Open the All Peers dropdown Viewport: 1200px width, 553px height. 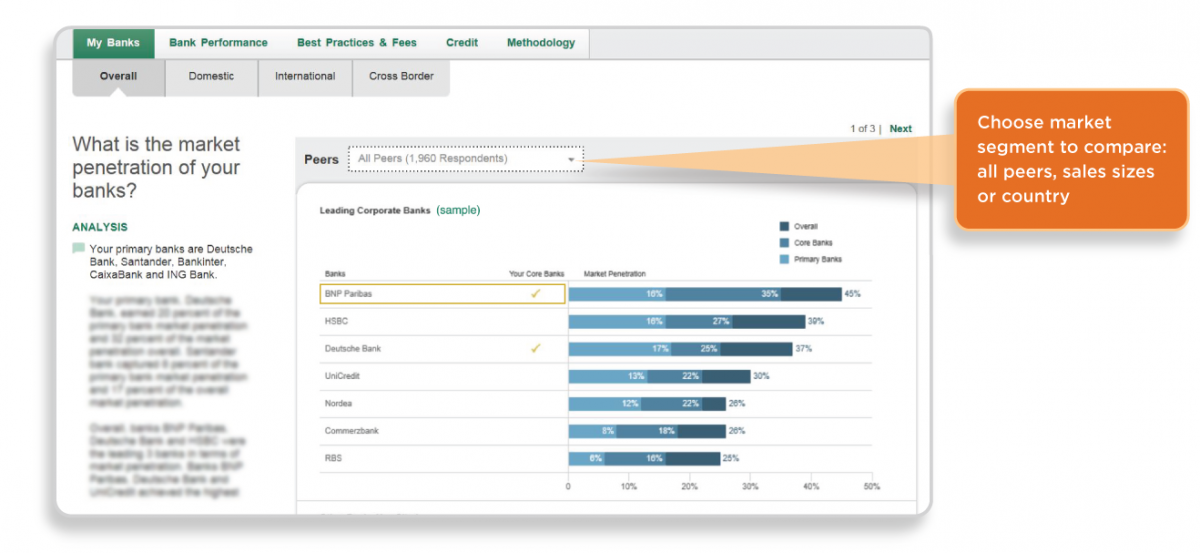[465, 159]
